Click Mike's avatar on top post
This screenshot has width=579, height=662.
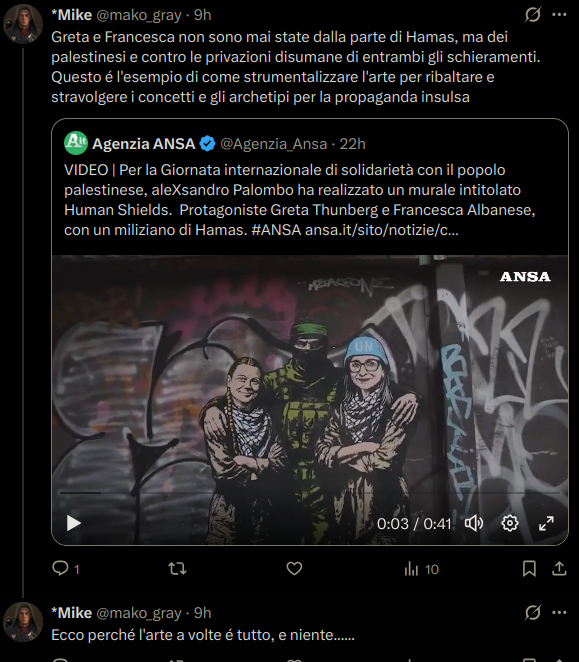(x=23, y=24)
